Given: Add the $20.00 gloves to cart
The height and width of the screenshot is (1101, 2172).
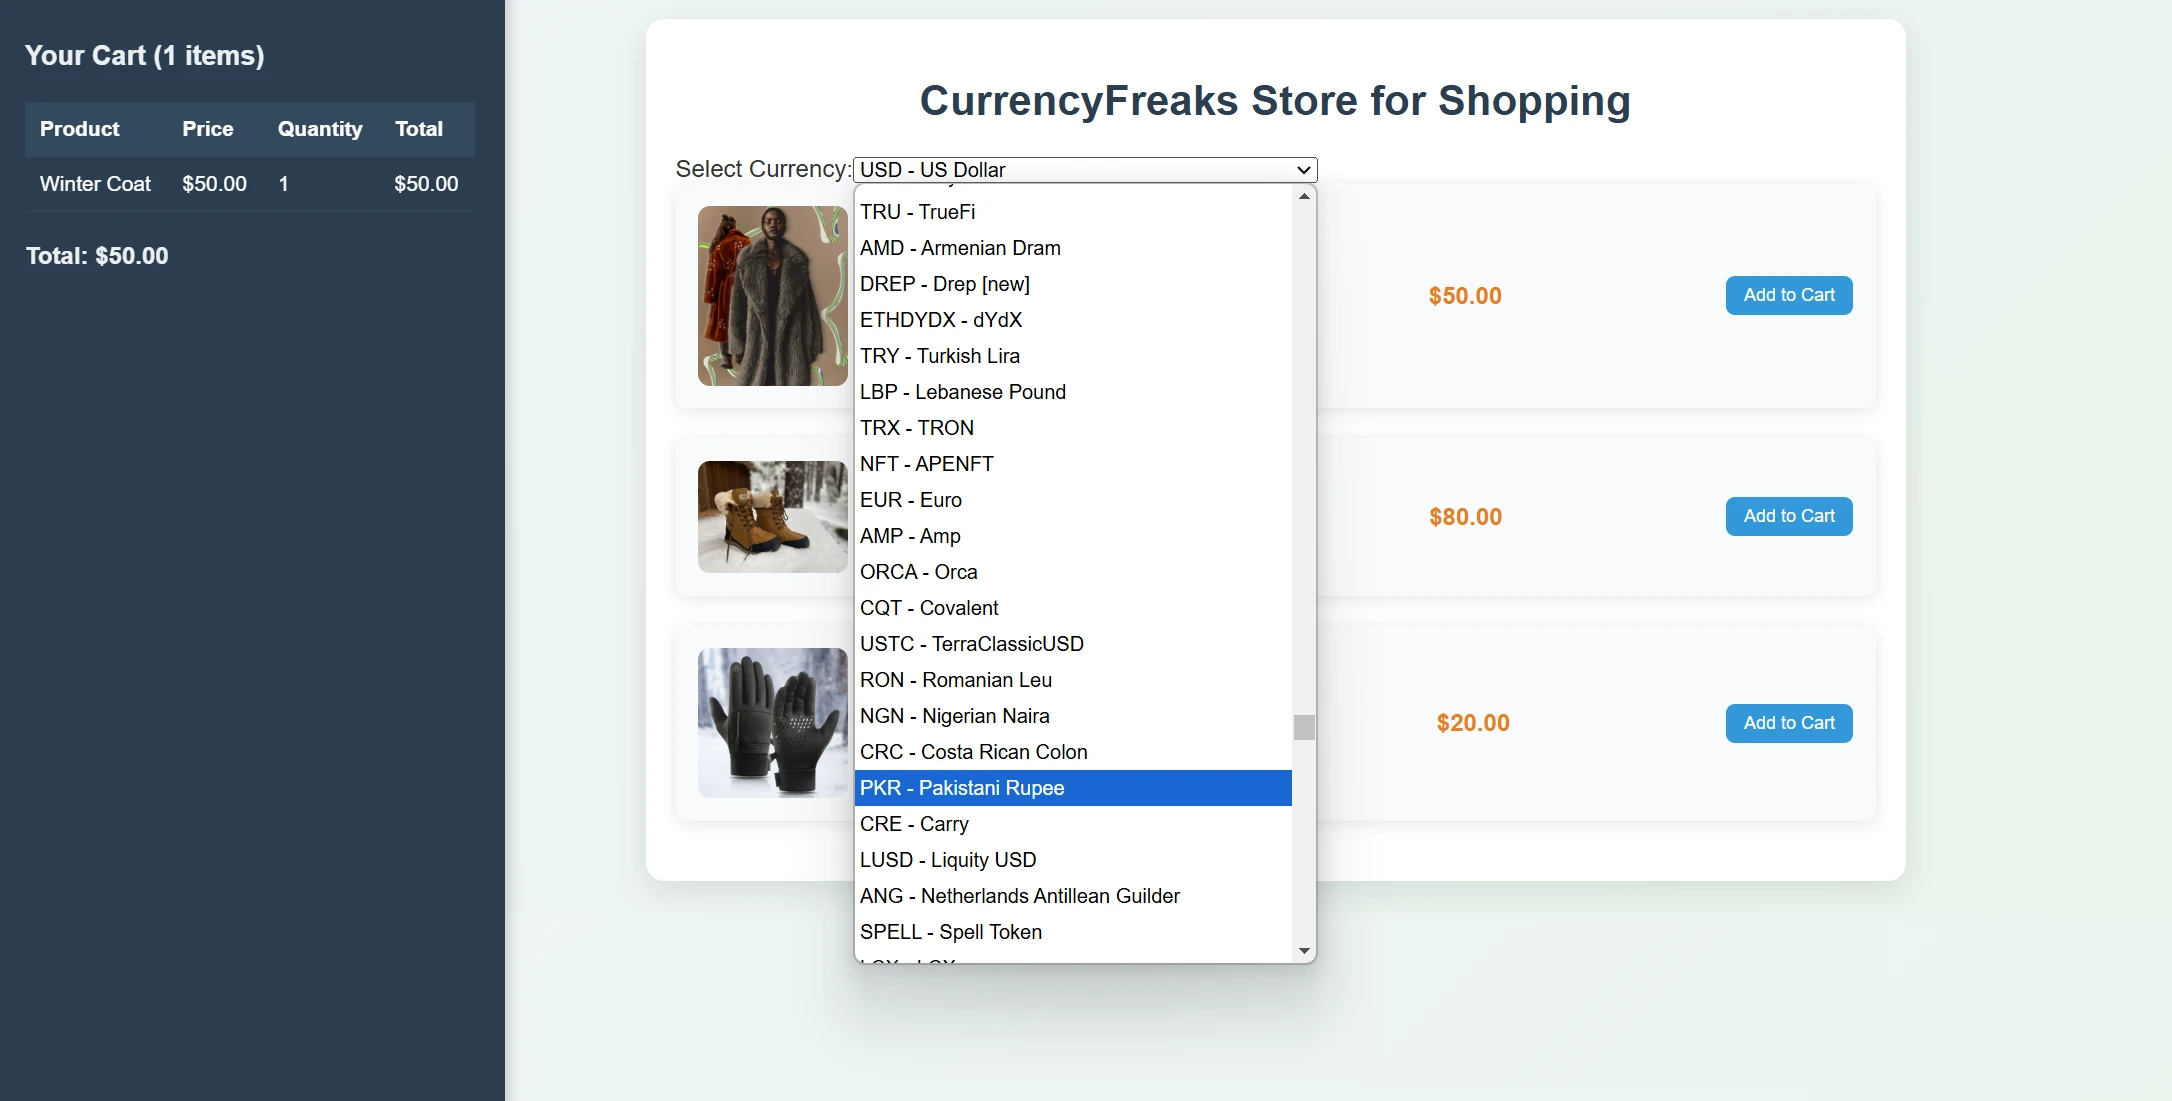Looking at the screenshot, I should tap(1788, 722).
